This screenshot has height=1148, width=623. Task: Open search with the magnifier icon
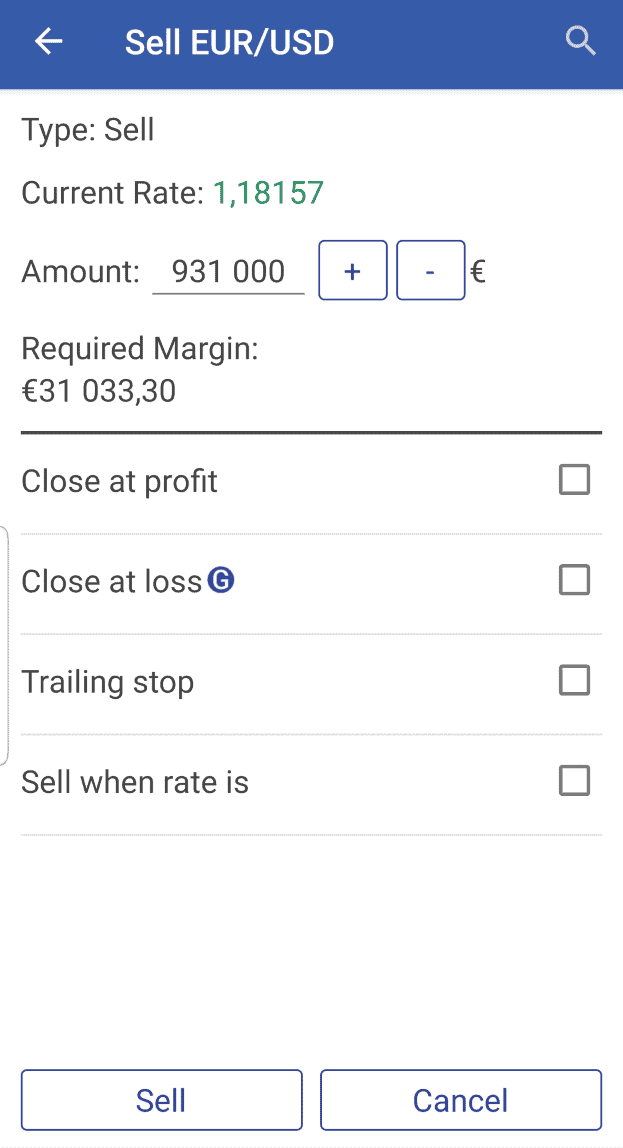(581, 42)
